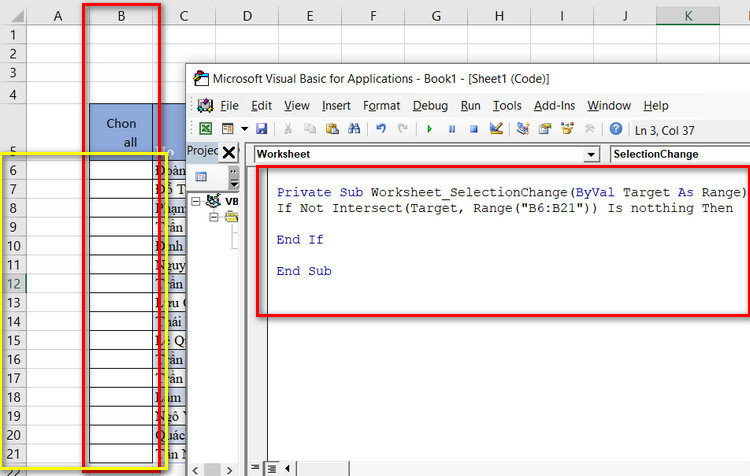
Task: Close the Project pane with the X
Action: tap(228, 152)
